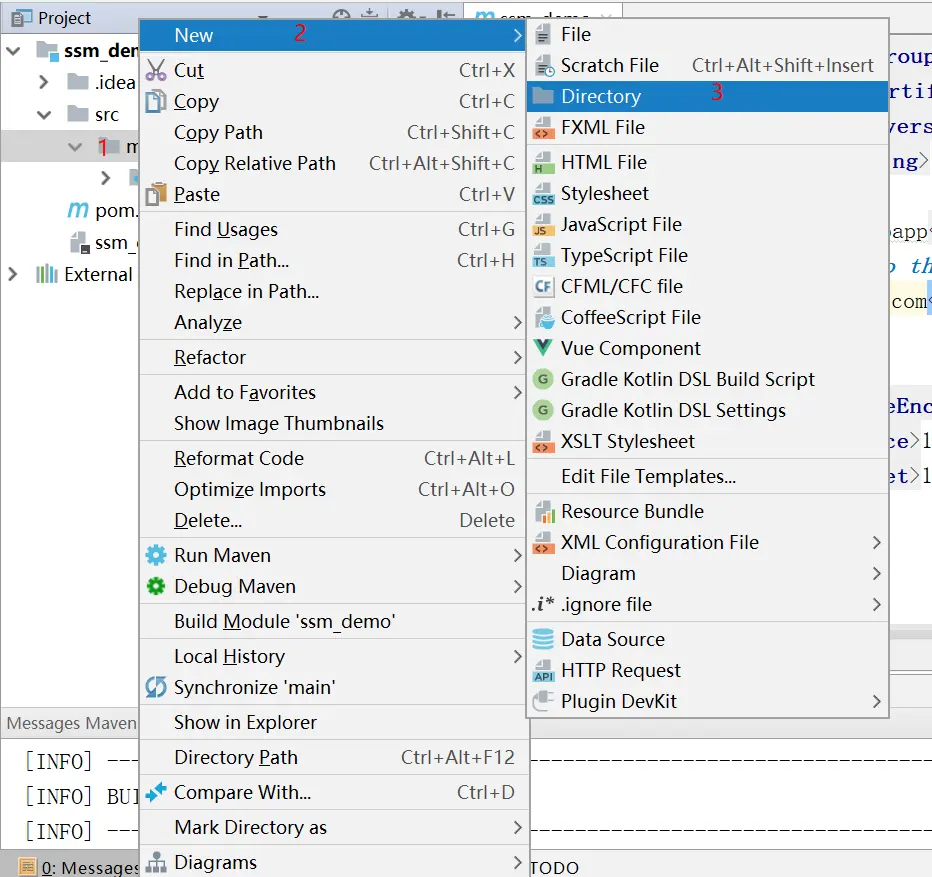Expand External Libraries tree node
The height and width of the screenshot is (877, 932).
coord(12,274)
